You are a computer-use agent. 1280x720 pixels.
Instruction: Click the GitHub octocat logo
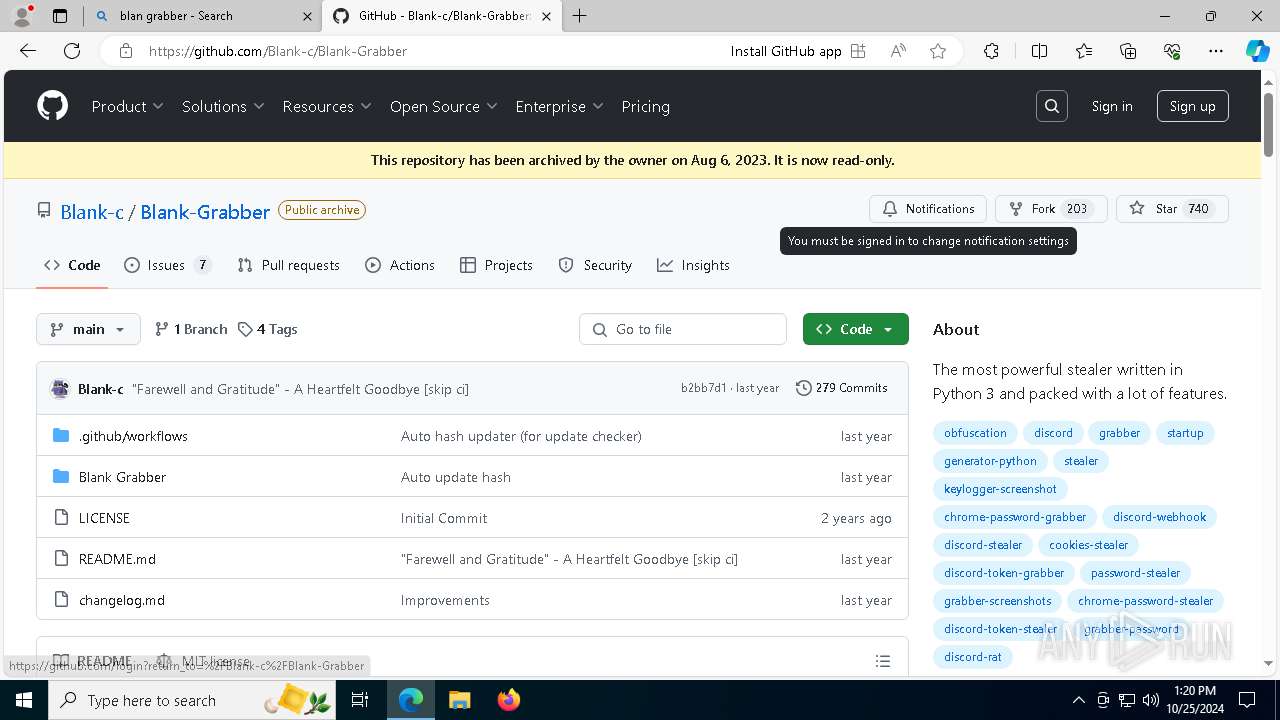(52, 106)
